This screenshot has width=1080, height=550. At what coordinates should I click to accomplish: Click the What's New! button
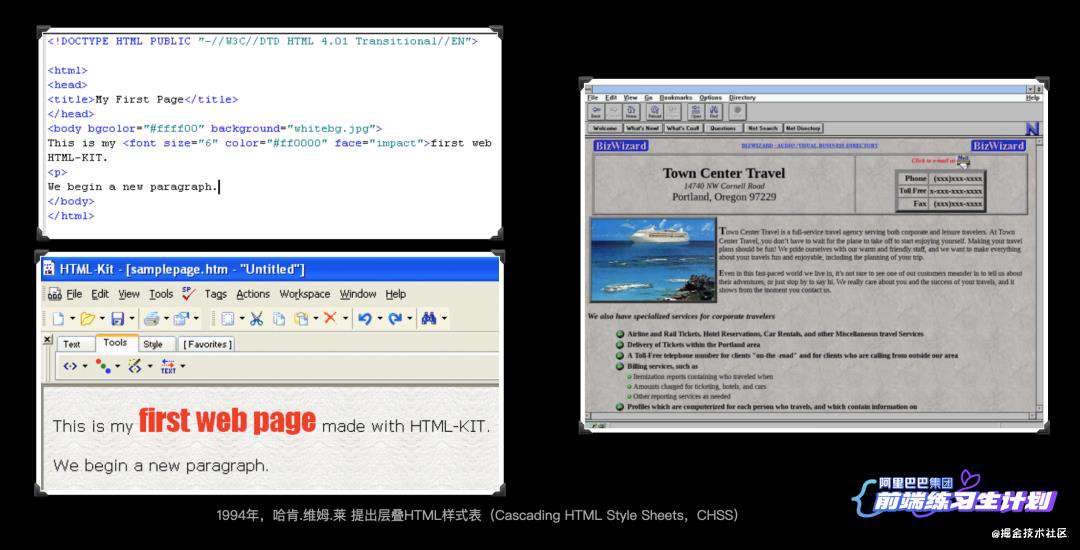pos(643,128)
